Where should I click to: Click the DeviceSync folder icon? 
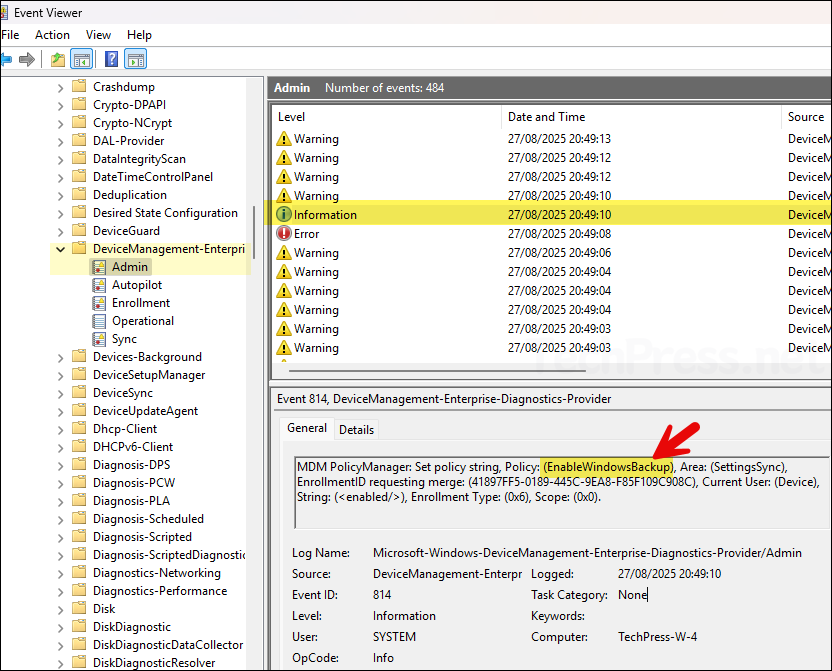click(x=79, y=392)
